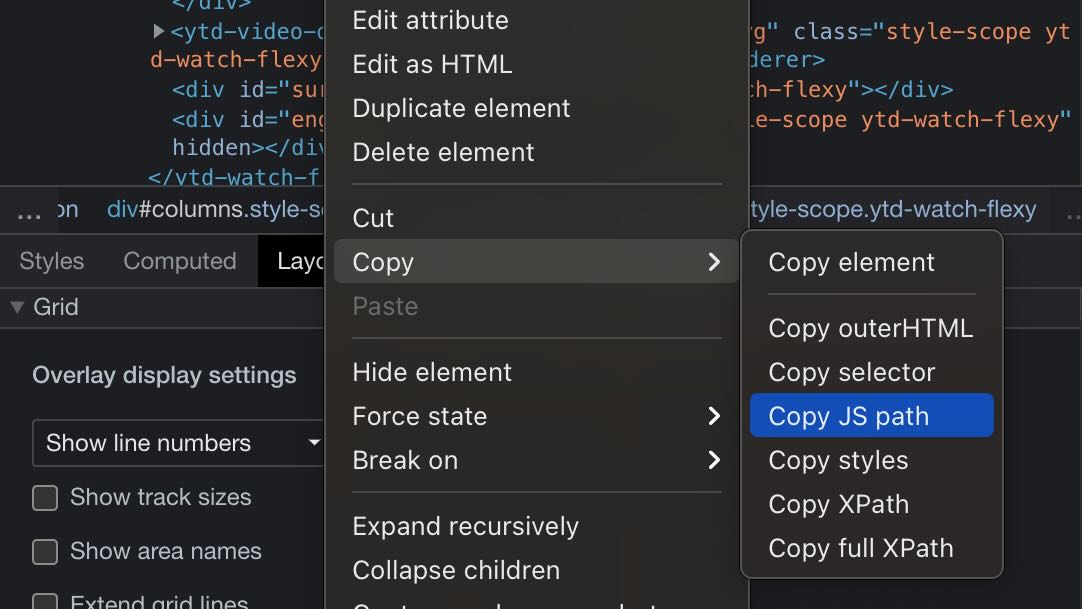Click Delete element in context menu
The width and height of the screenshot is (1082, 609).
[x=443, y=152]
